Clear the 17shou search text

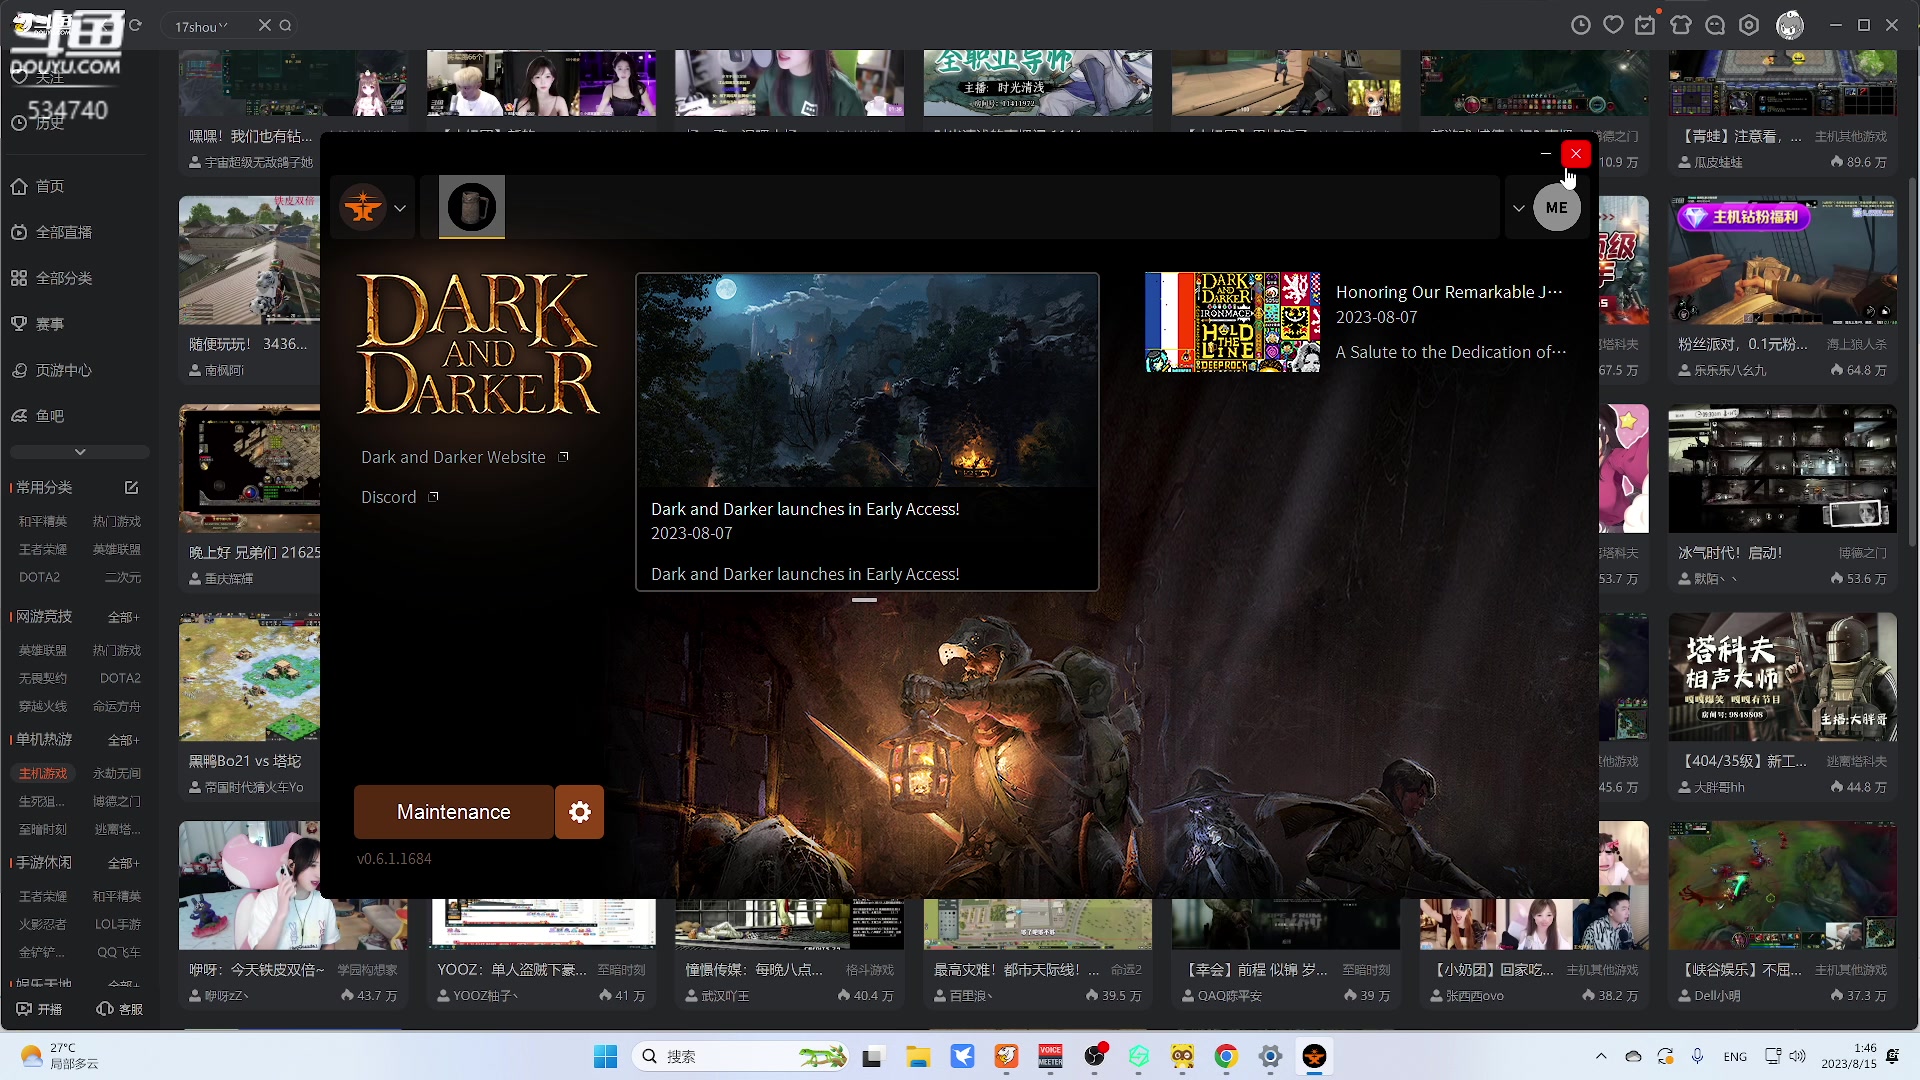(265, 25)
